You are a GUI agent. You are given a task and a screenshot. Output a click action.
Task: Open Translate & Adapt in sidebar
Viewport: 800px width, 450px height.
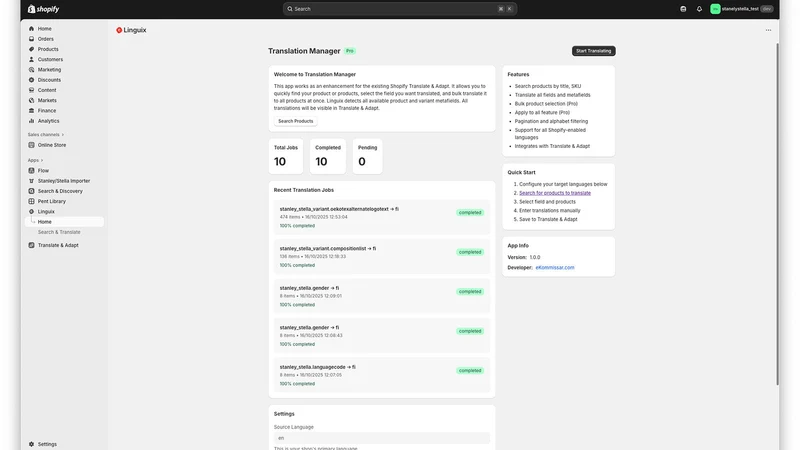pos(58,245)
